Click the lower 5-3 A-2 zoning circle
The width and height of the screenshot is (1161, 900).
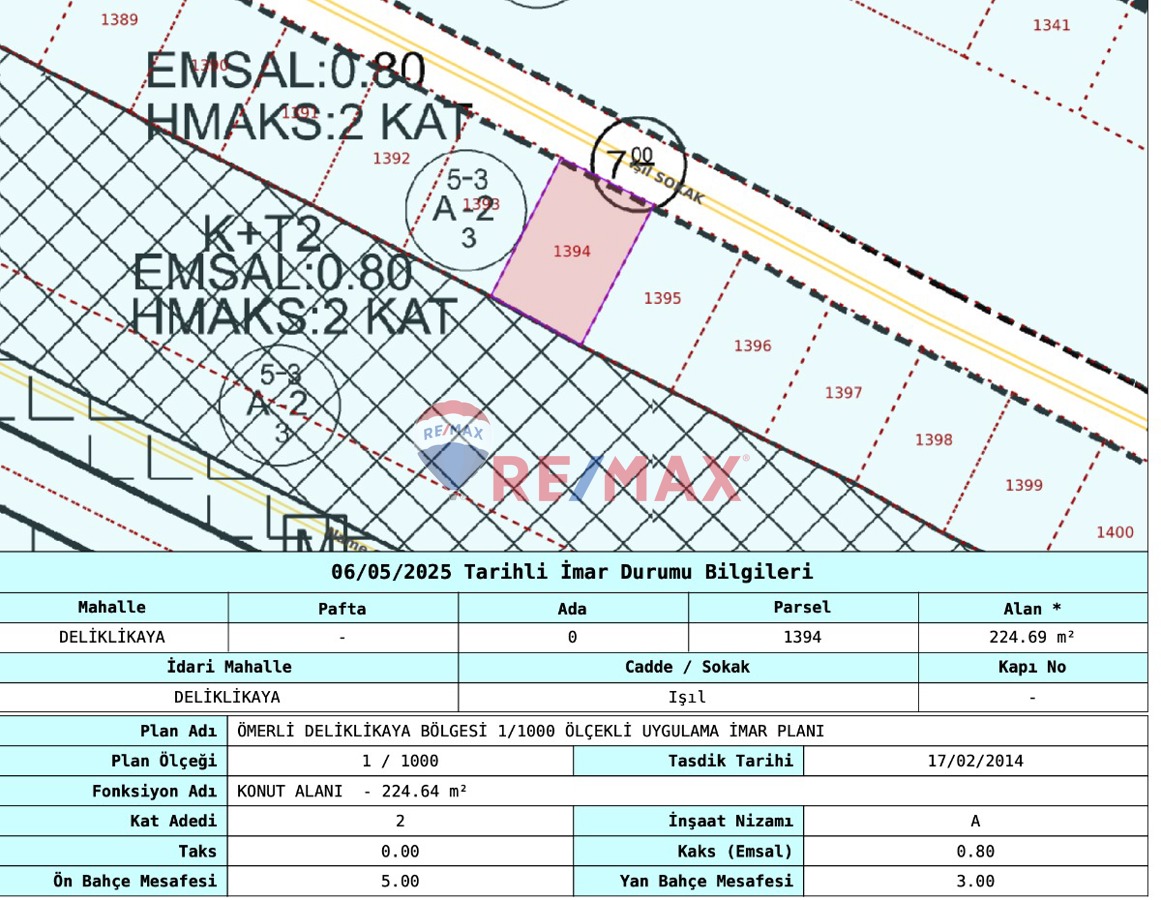279,404
